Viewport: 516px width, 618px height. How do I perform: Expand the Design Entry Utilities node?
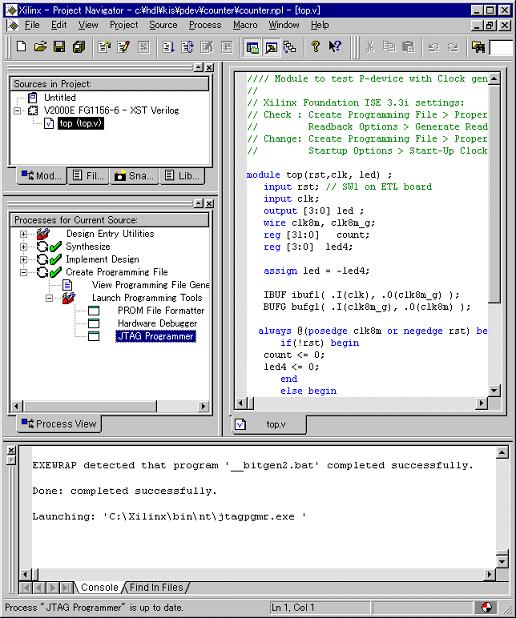[x=24, y=234]
